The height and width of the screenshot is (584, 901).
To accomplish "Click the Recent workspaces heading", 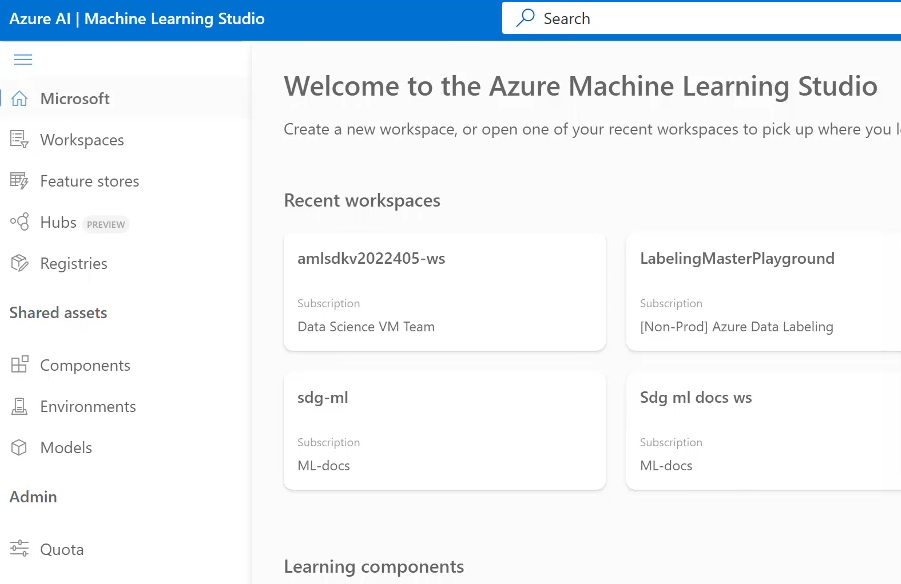I will point(362,200).
